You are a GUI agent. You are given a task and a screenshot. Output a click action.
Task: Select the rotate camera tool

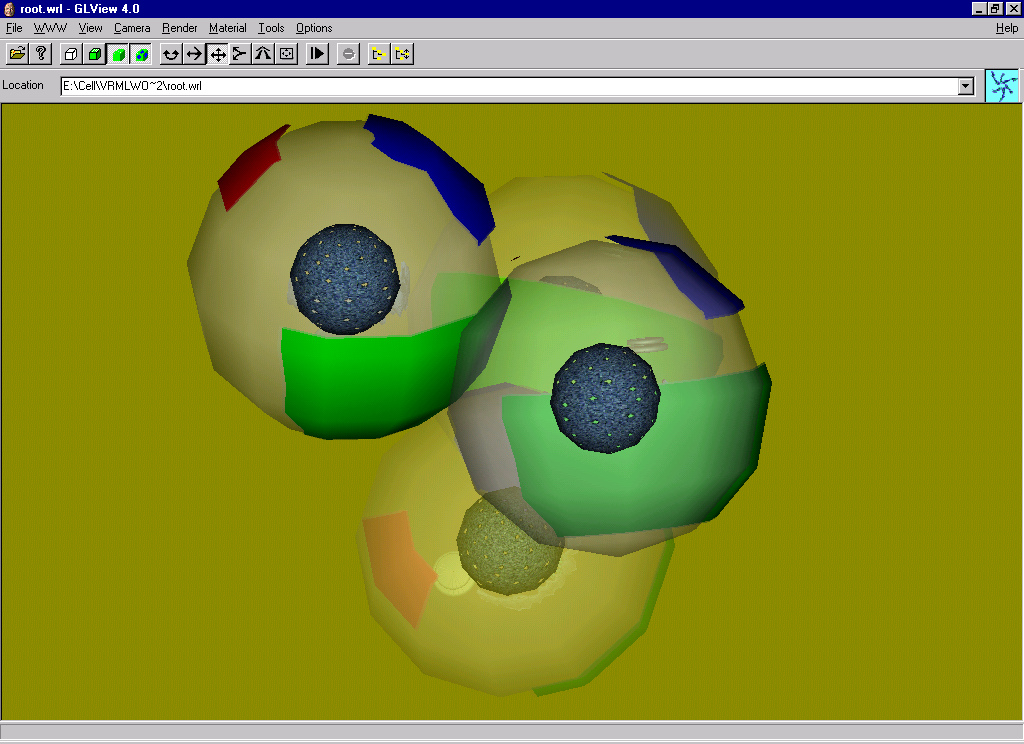(x=171, y=54)
